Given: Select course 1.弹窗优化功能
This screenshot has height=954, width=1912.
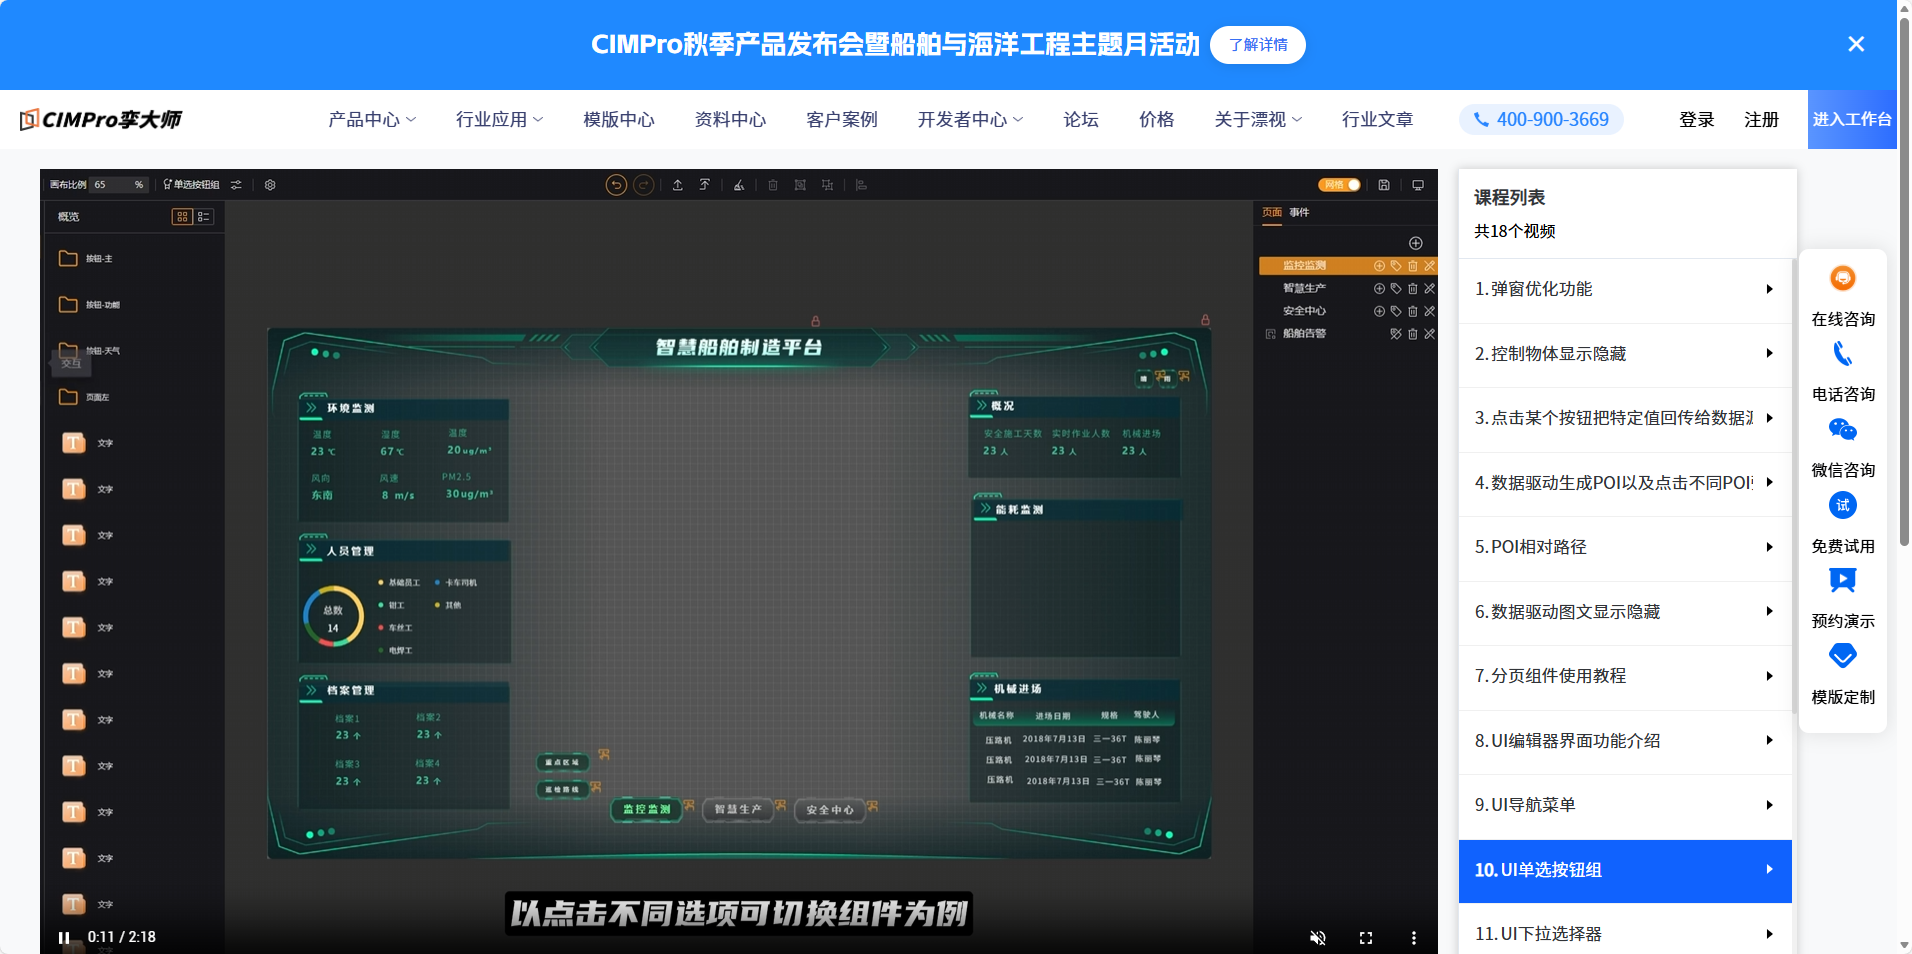Looking at the screenshot, I should click(x=1625, y=290).
